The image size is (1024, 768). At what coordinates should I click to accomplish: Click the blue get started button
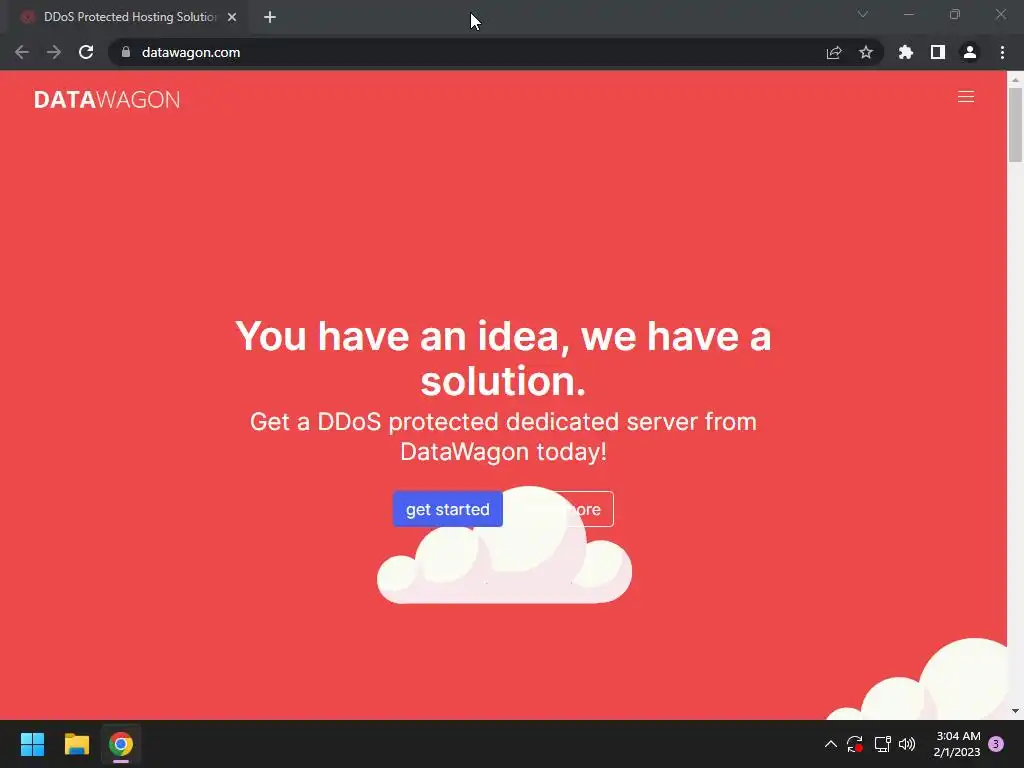447,509
